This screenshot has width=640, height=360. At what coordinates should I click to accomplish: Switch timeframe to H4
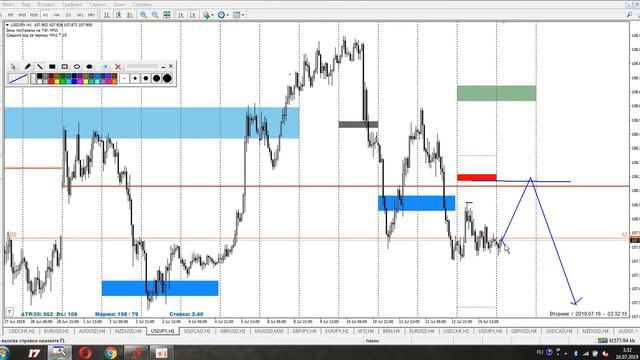pos(57,15)
